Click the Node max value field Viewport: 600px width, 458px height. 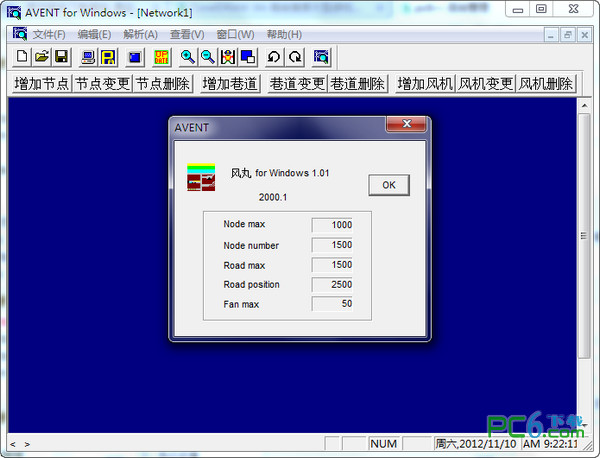(x=332, y=225)
